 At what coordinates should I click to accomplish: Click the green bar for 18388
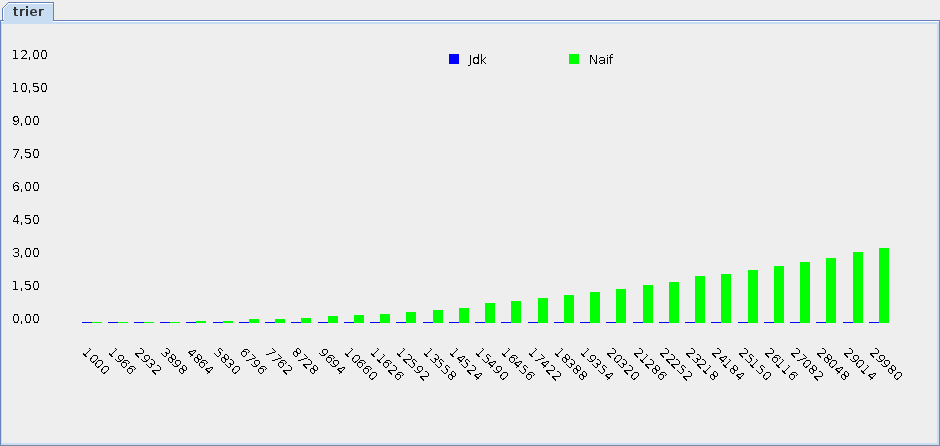click(x=569, y=309)
